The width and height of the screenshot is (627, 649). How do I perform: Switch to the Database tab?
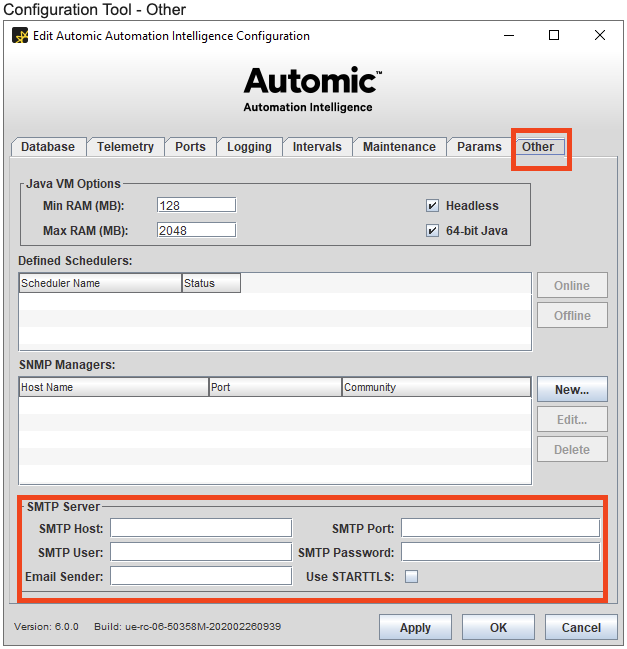point(48,147)
